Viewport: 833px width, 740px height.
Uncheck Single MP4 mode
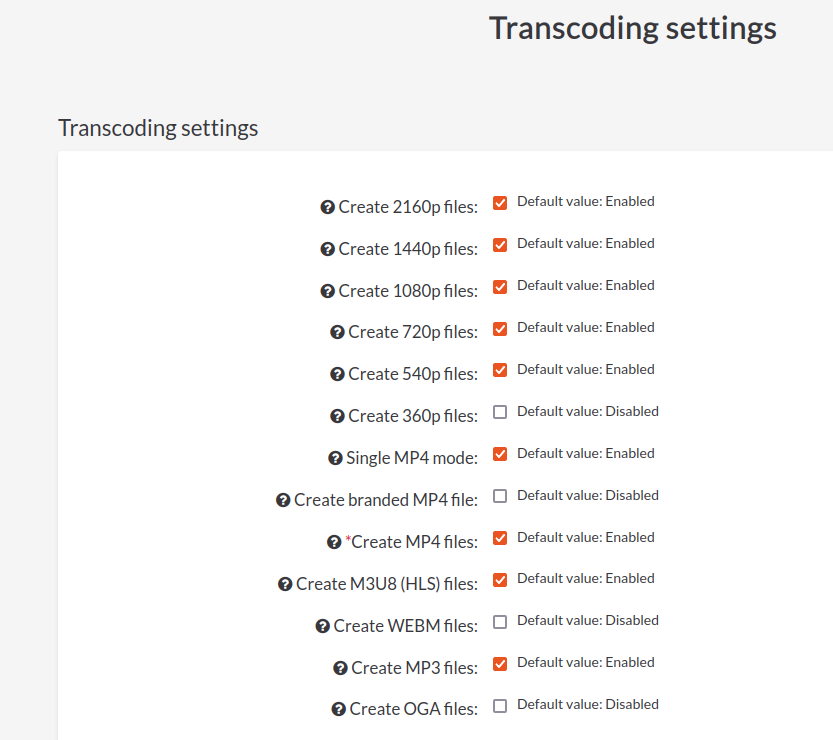[x=499, y=454]
